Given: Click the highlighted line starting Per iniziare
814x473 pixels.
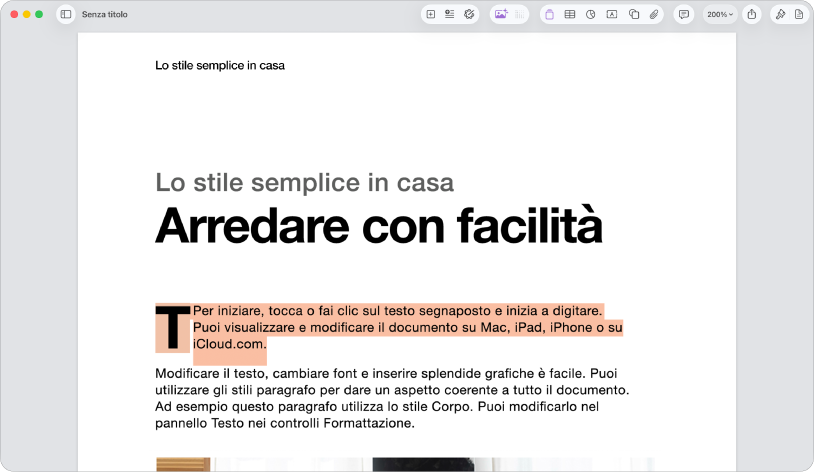Looking at the screenshot, I should point(397,311).
